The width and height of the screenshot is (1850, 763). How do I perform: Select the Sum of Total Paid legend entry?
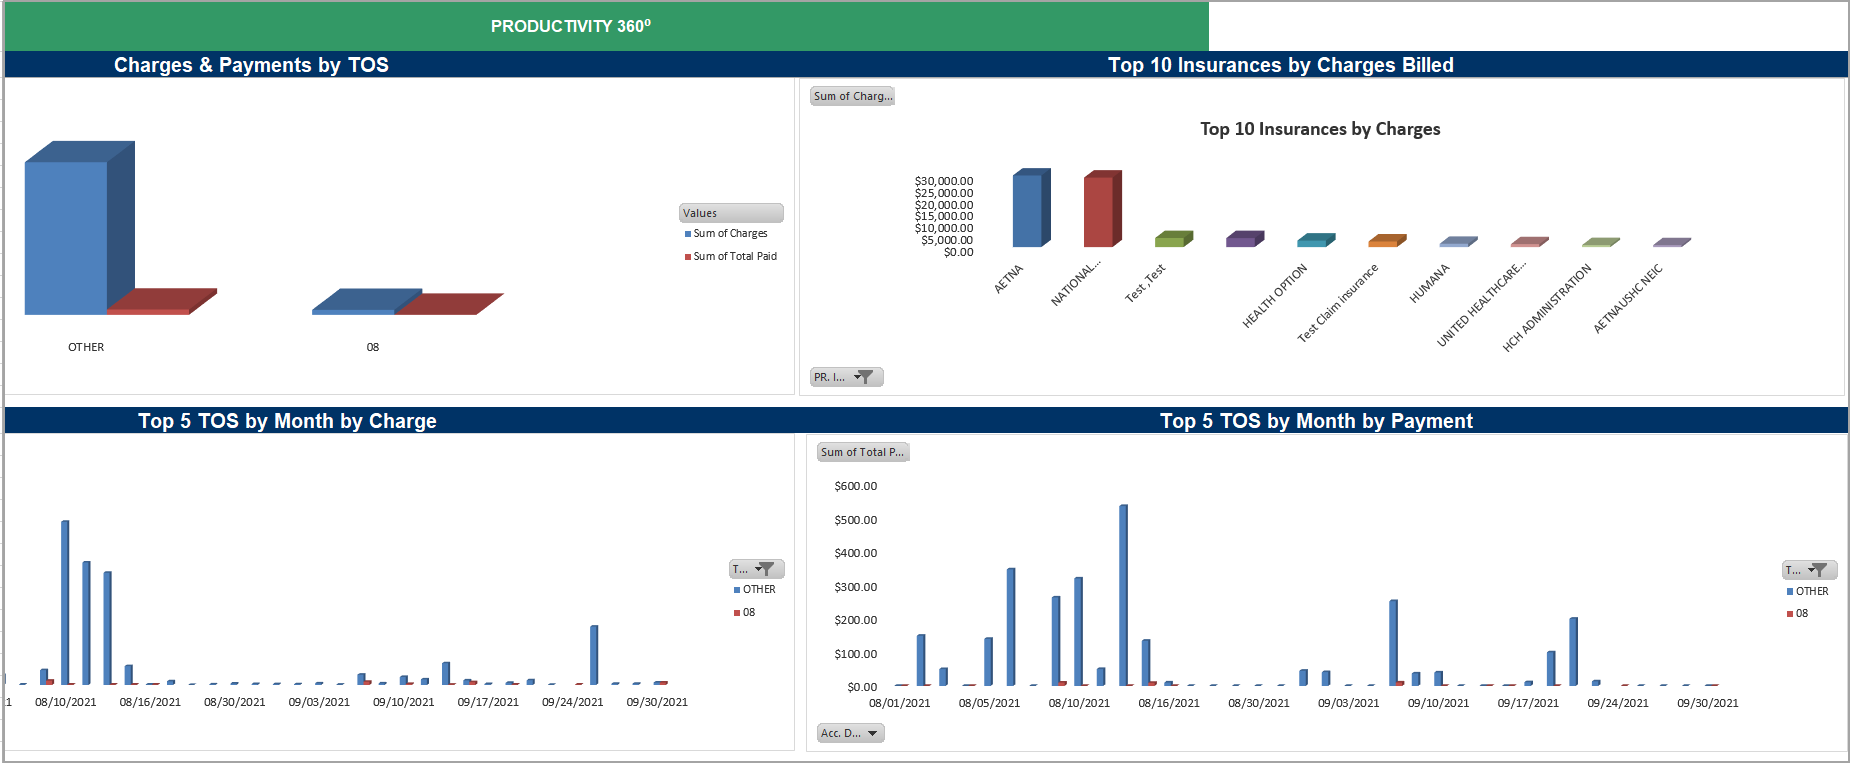click(734, 256)
